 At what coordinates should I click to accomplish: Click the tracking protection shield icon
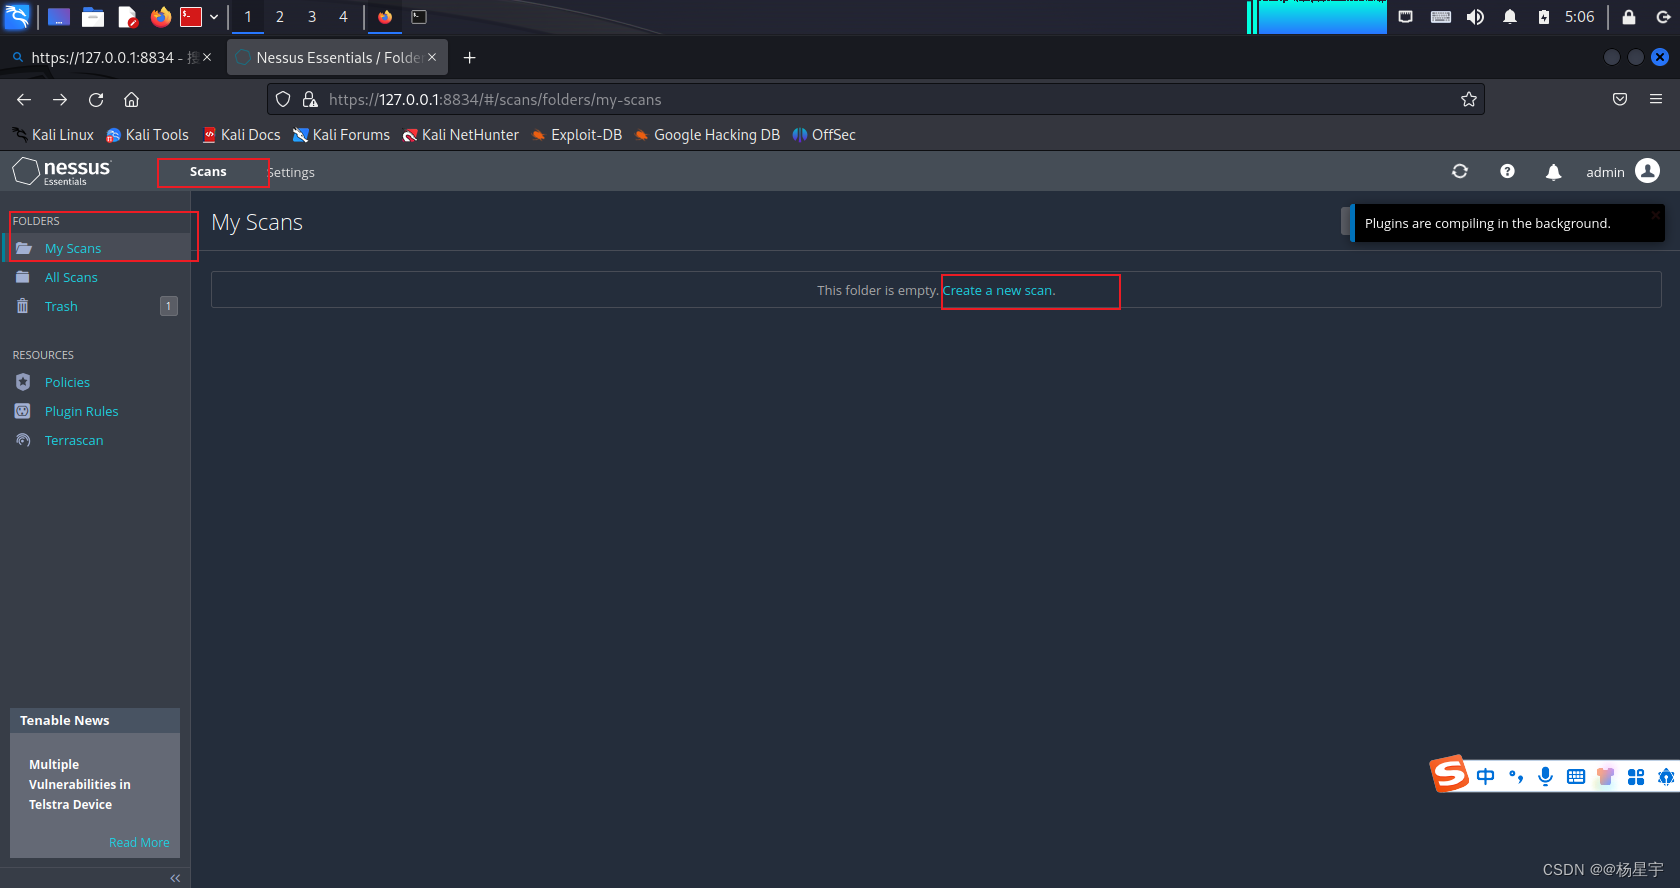tap(283, 99)
